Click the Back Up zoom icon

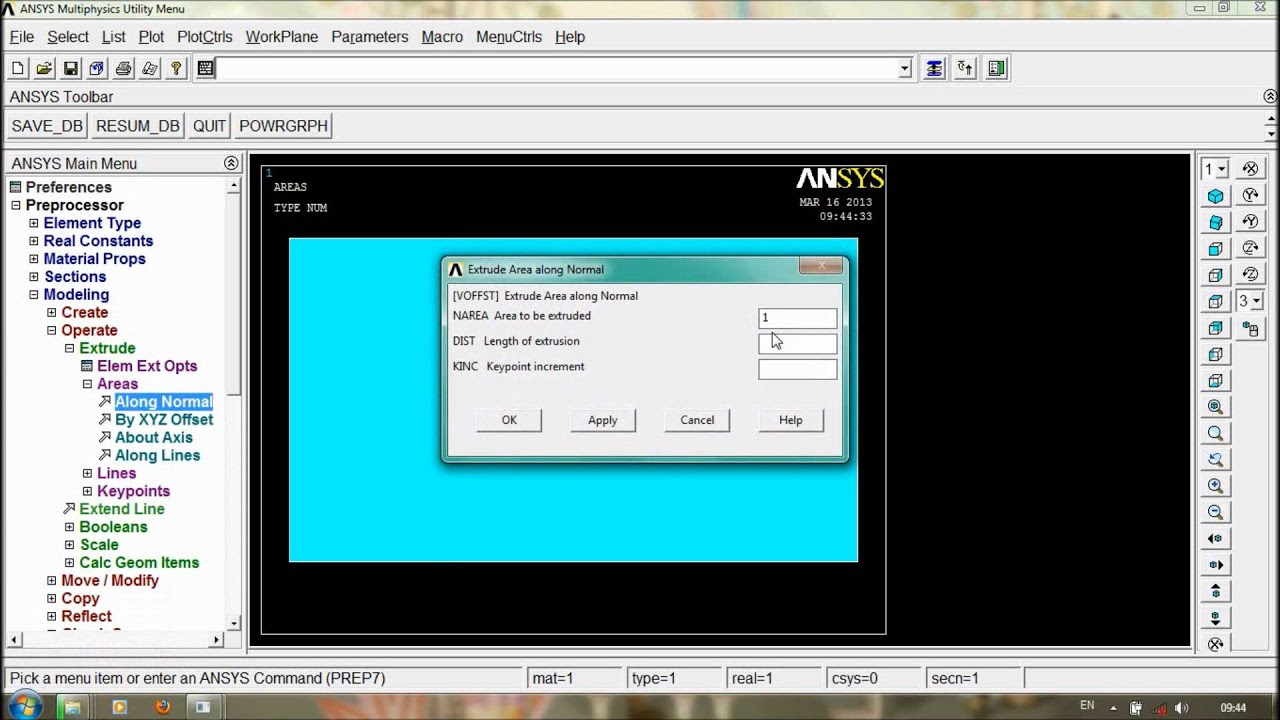(1215, 460)
